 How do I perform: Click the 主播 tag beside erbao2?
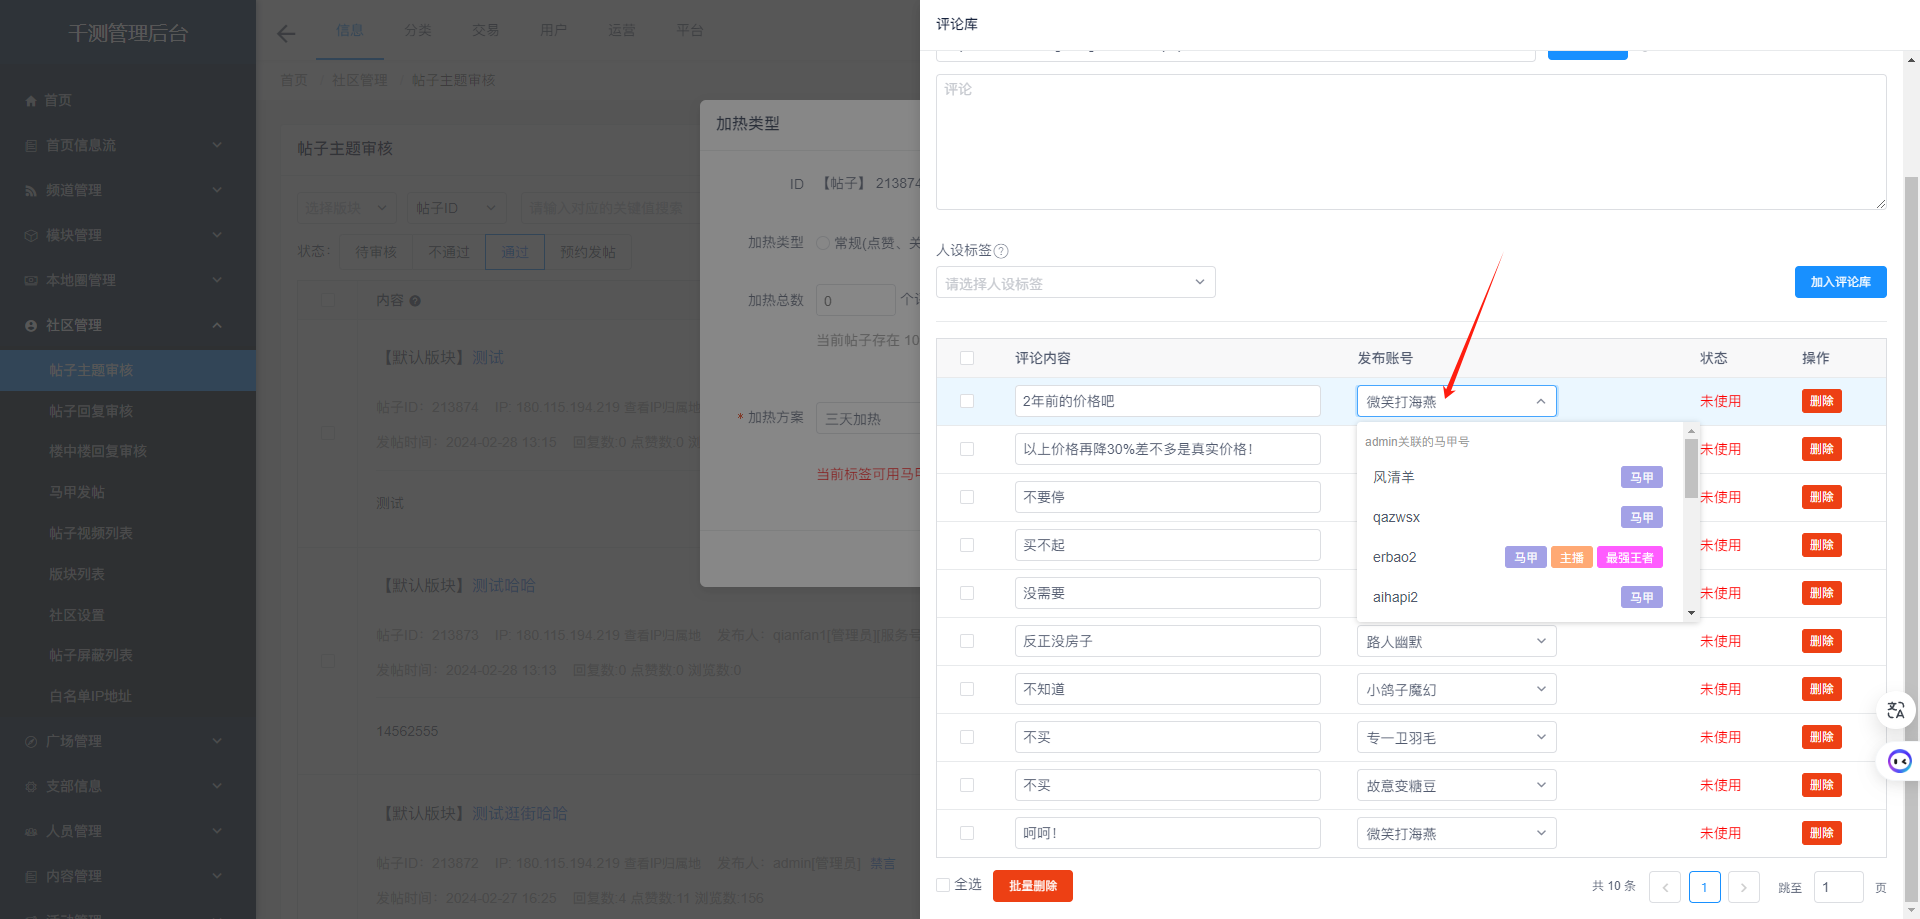click(x=1571, y=557)
